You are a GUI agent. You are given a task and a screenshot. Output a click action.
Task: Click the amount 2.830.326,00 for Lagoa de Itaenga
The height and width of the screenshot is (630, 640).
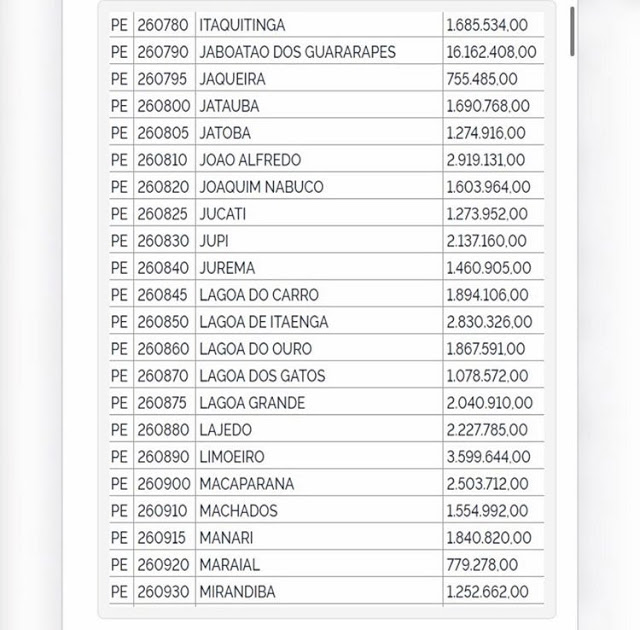489,321
